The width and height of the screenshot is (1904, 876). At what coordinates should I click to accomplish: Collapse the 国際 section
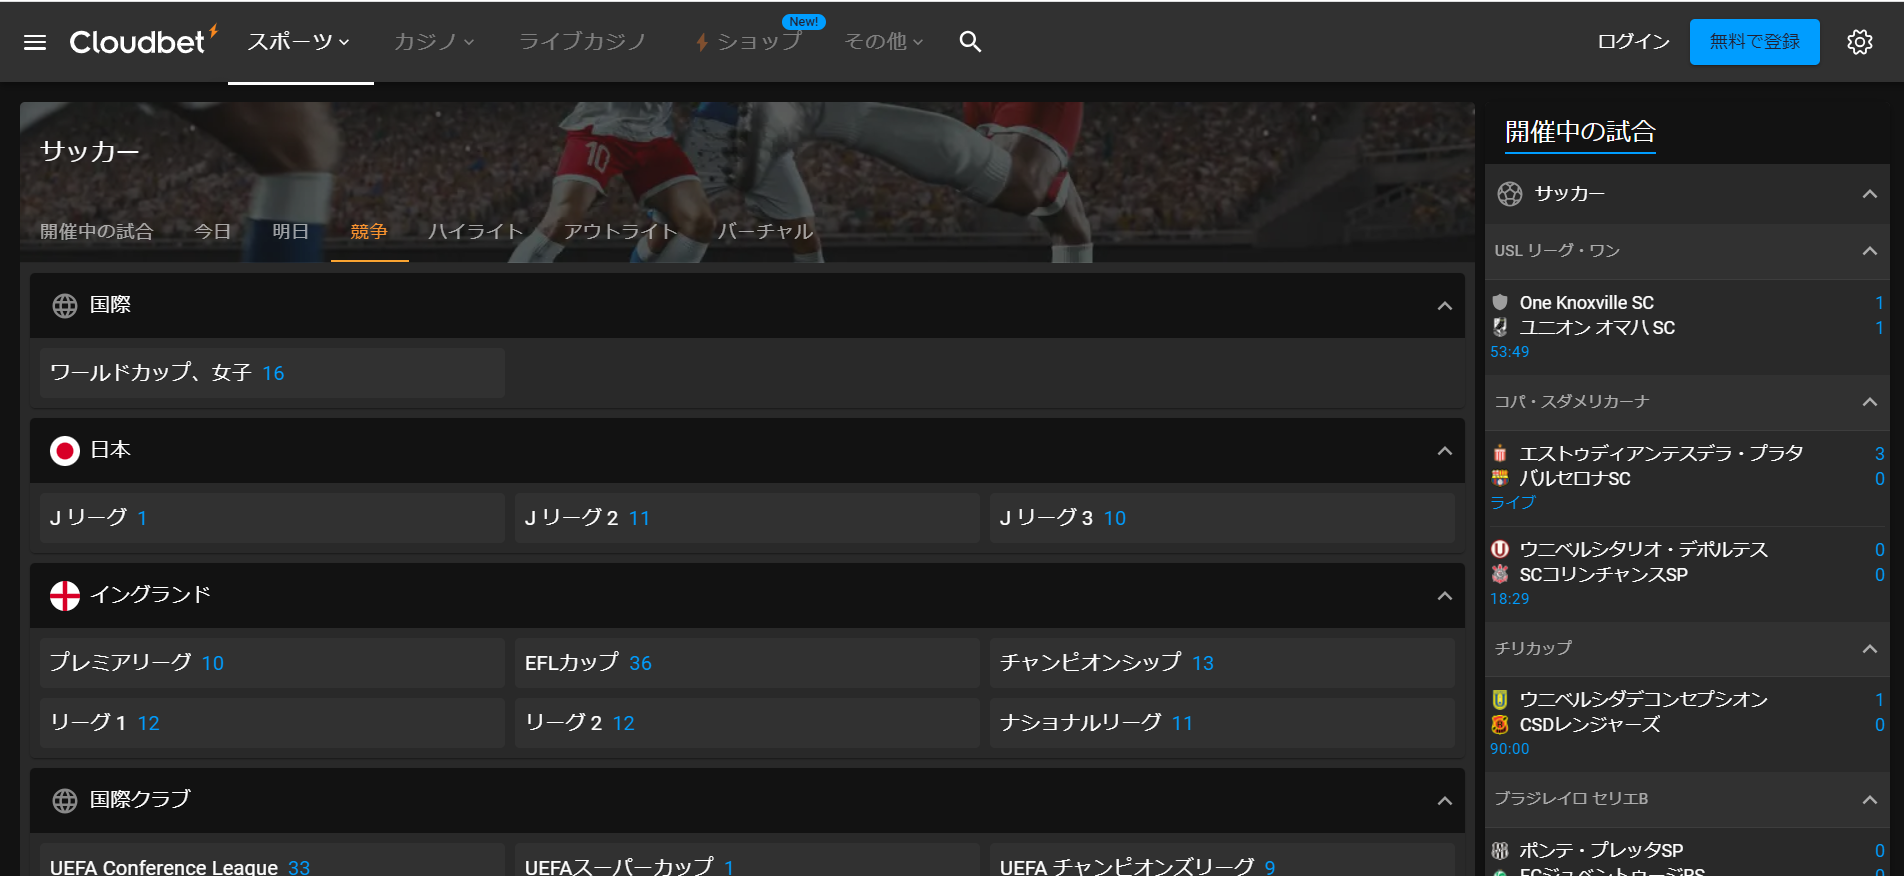tap(1445, 306)
